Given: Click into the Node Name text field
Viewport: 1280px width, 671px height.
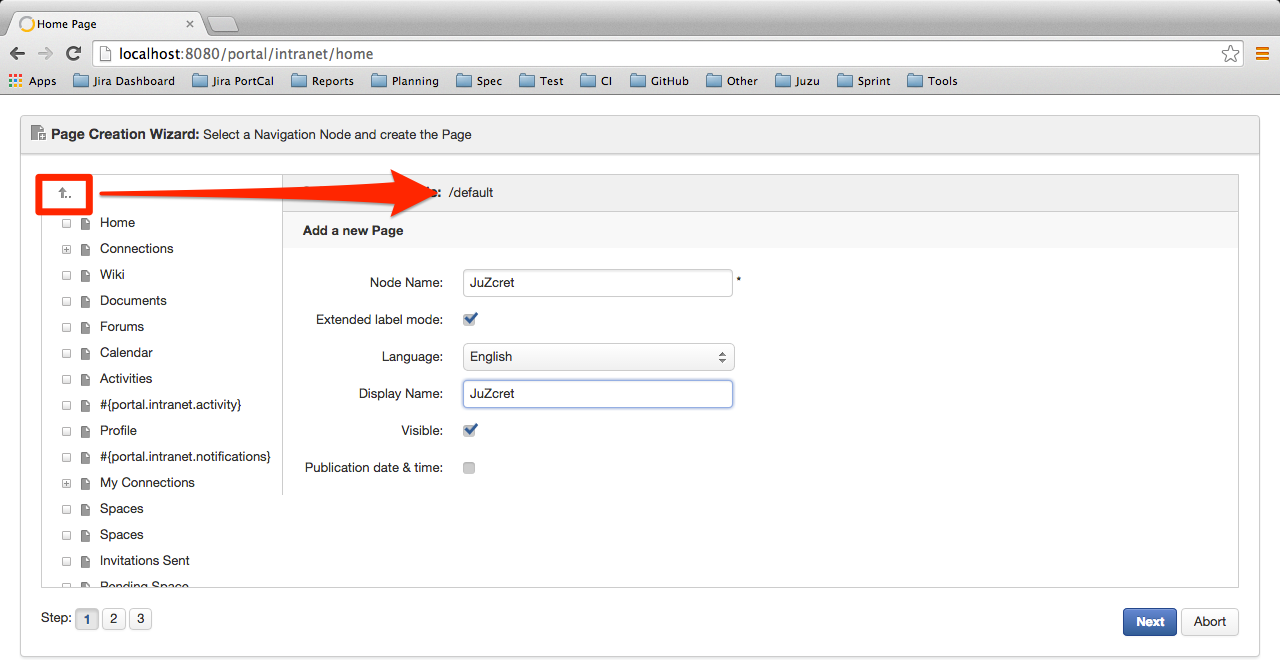Looking at the screenshot, I should (x=598, y=283).
